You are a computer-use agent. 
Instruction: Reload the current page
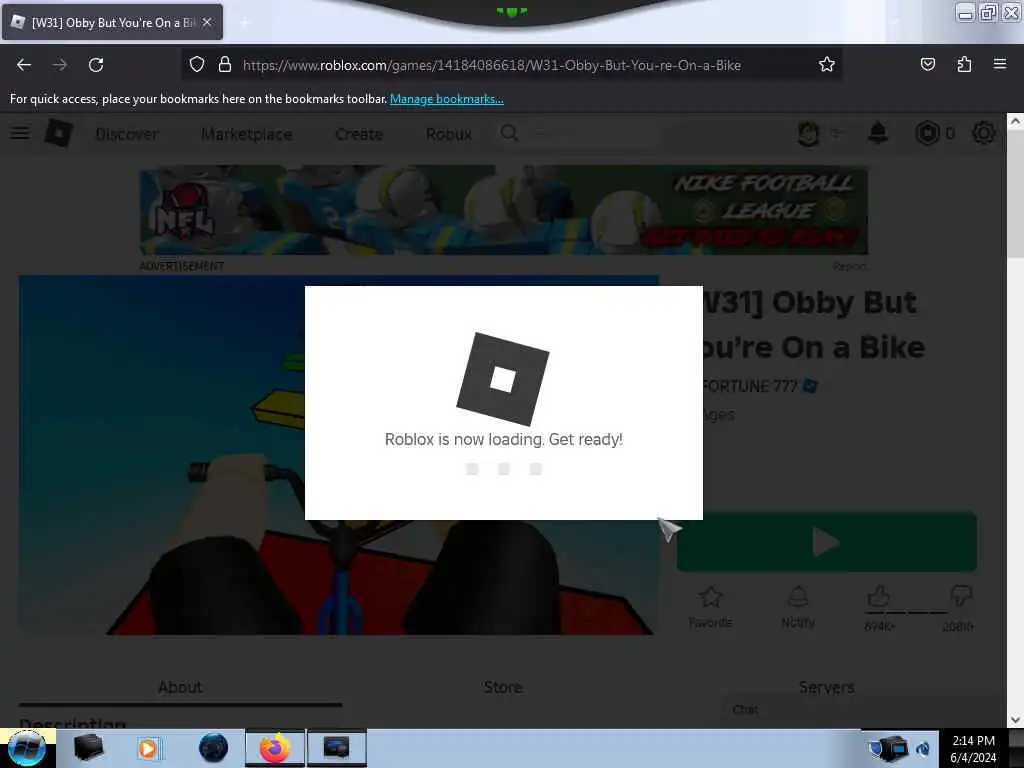click(x=96, y=65)
